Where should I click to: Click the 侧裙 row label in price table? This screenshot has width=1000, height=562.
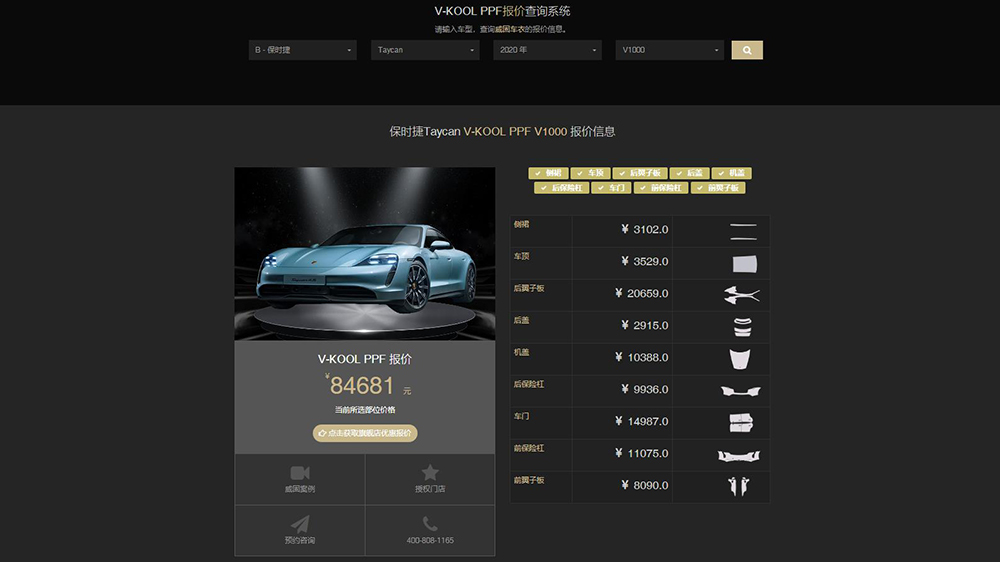pos(522,225)
